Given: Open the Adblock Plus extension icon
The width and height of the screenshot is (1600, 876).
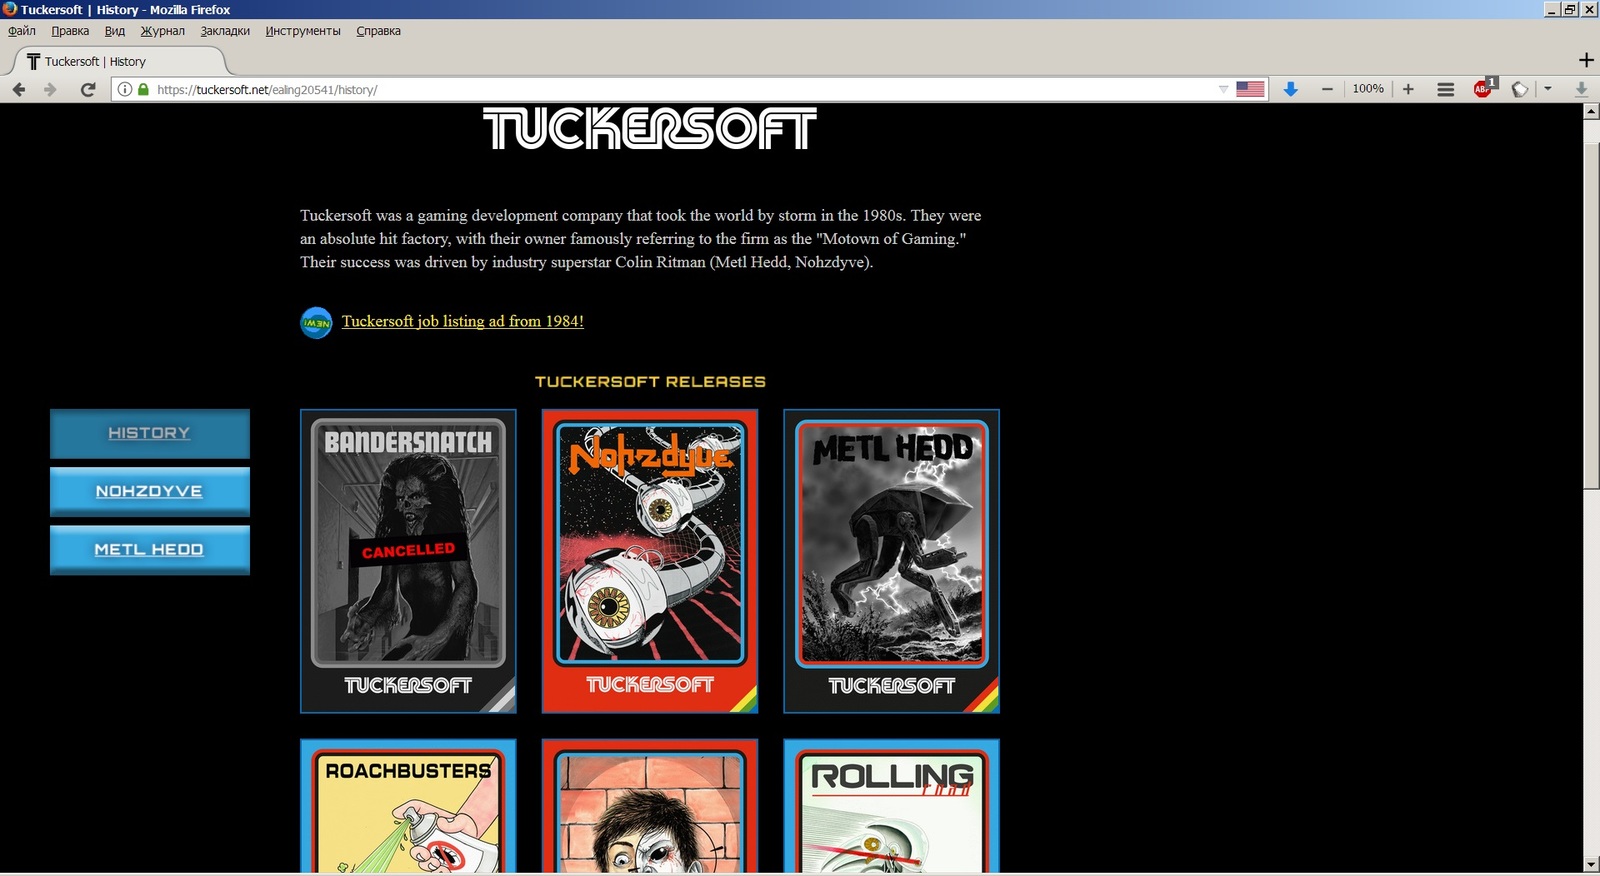Looking at the screenshot, I should click(1484, 88).
